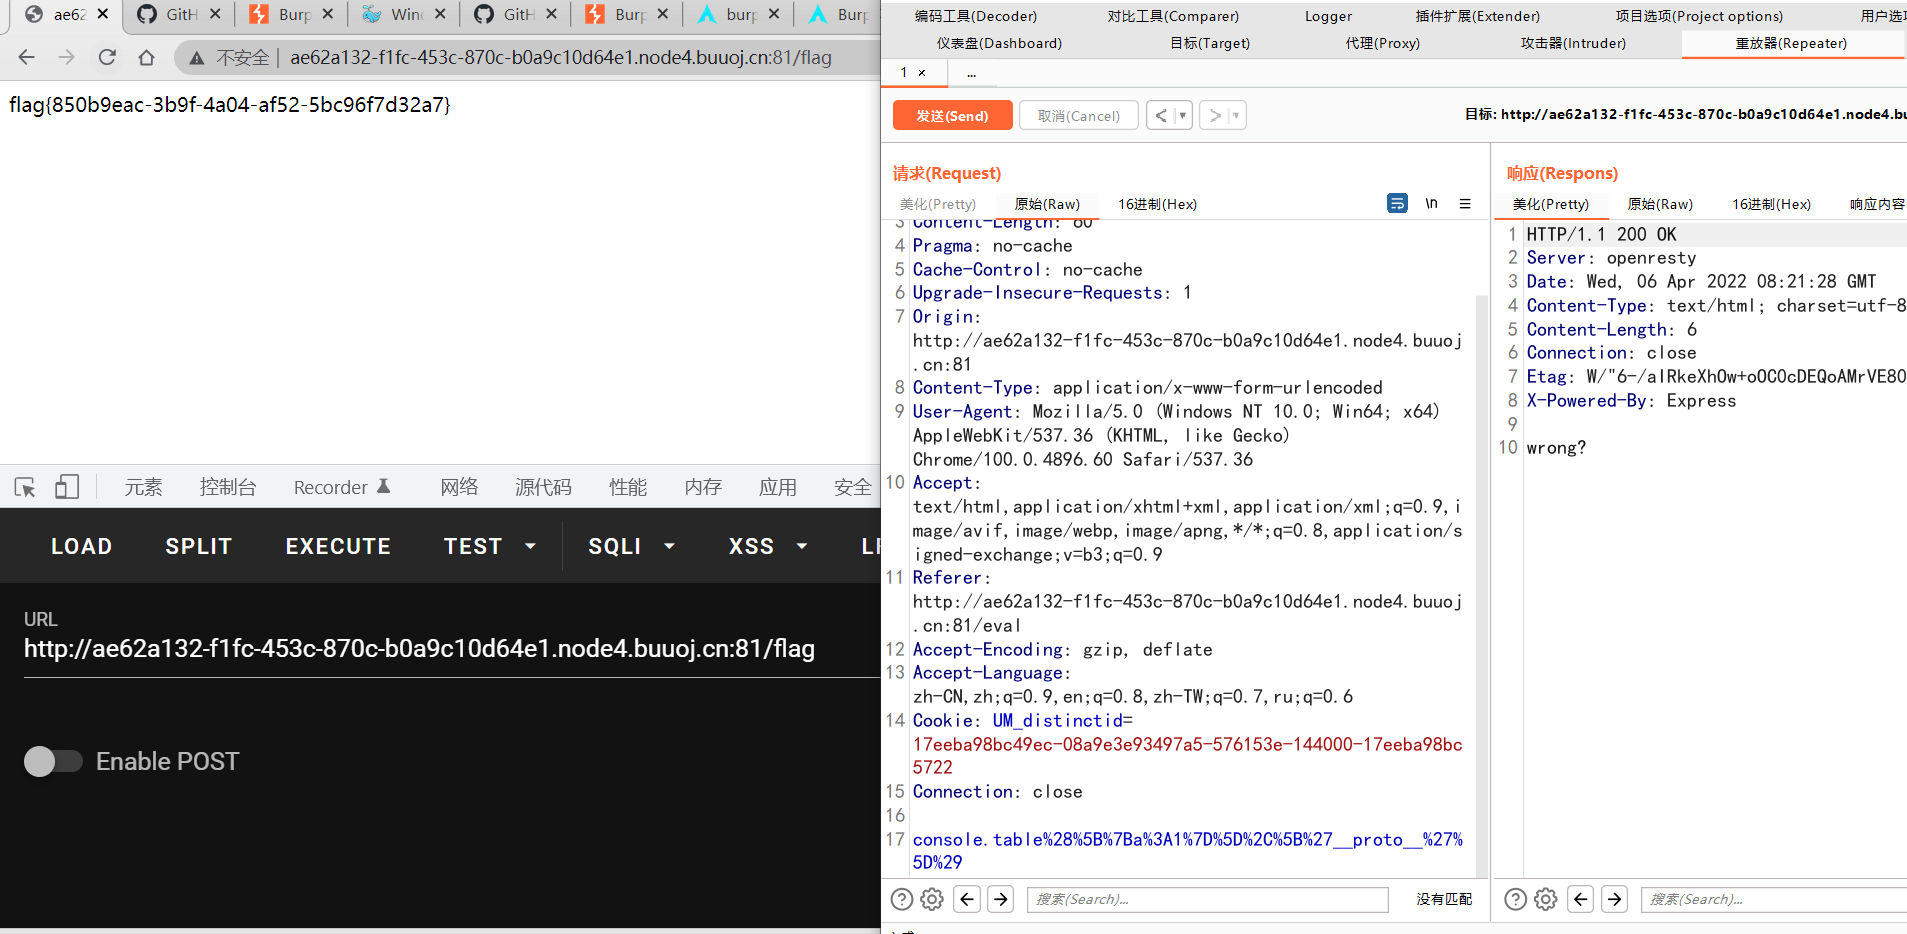
Task: Open DevTools Console (控制台) tab
Action: click(x=228, y=487)
